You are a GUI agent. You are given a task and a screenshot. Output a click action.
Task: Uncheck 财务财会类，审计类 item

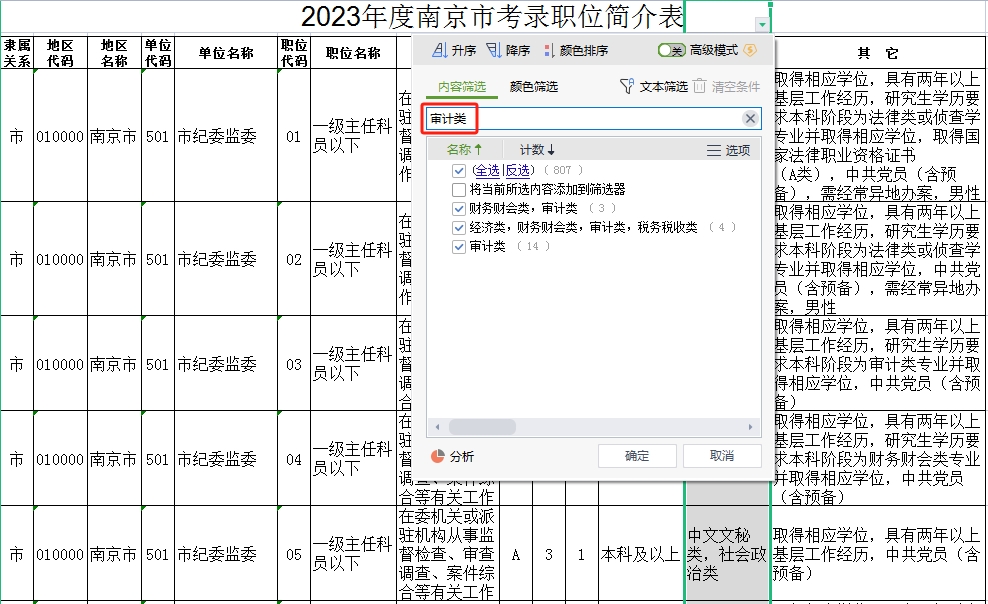459,208
